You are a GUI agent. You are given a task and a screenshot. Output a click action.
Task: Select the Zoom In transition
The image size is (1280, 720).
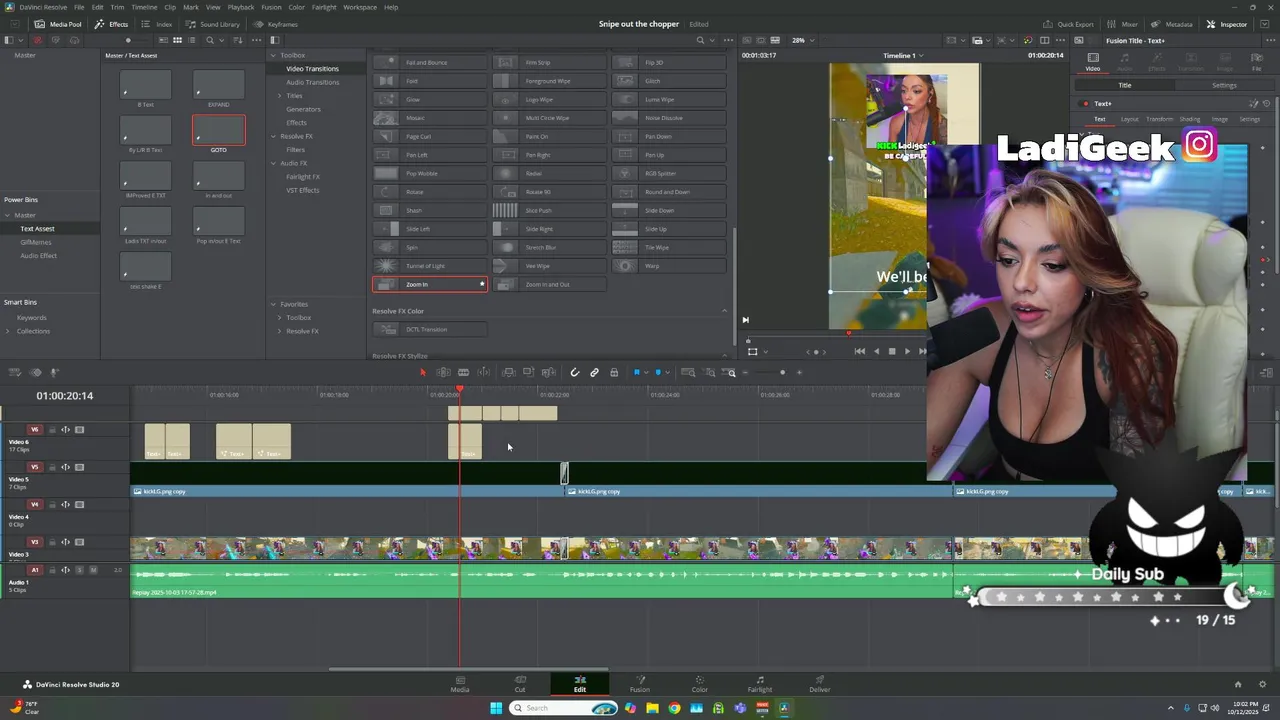point(430,284)
